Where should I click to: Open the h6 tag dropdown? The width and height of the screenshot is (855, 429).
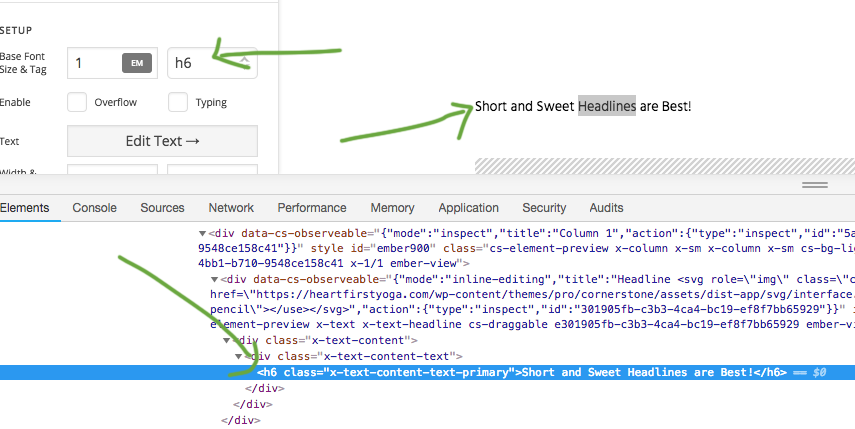tap(212, 63)
